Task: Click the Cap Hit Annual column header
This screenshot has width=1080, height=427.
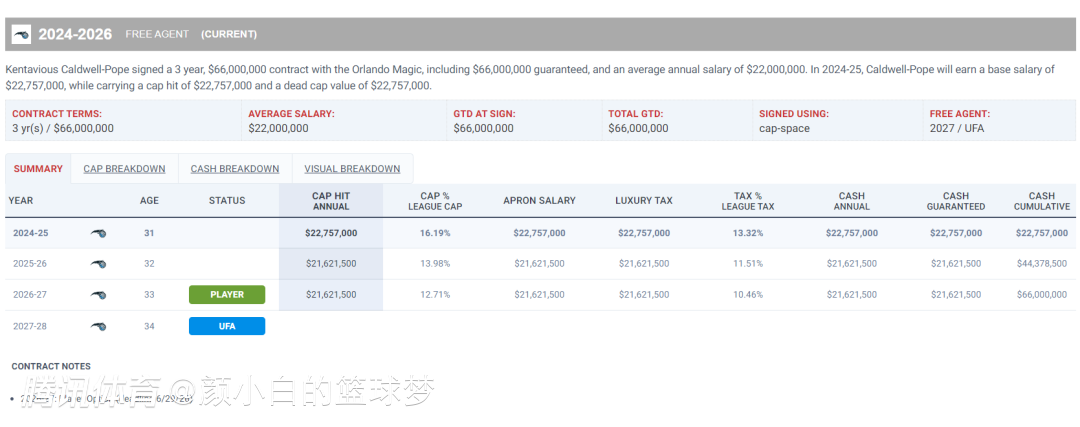Action: 331,201
